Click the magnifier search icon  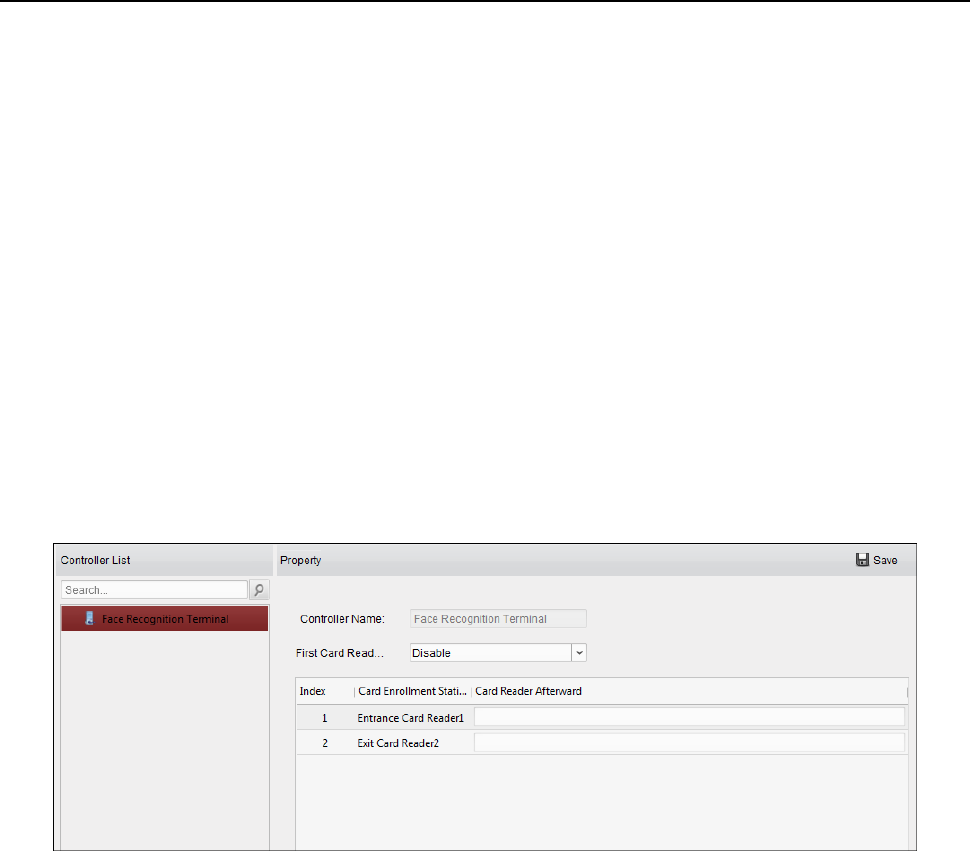tap(259, 590)
